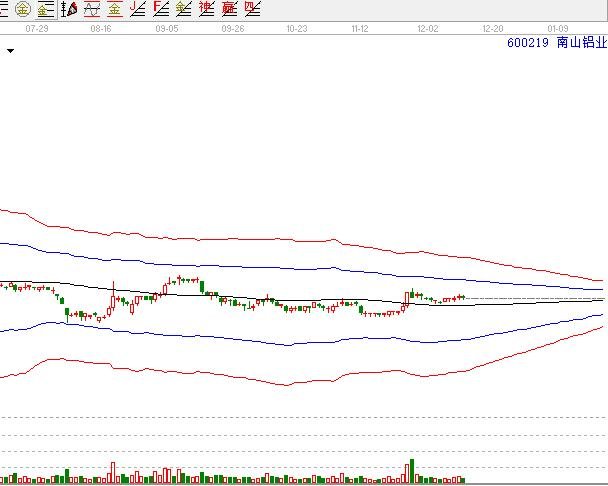Click the 赢 fan-lines toolbar icon
Image resolution: width=608 pixels, height=486 pixels.
(230, 9)
